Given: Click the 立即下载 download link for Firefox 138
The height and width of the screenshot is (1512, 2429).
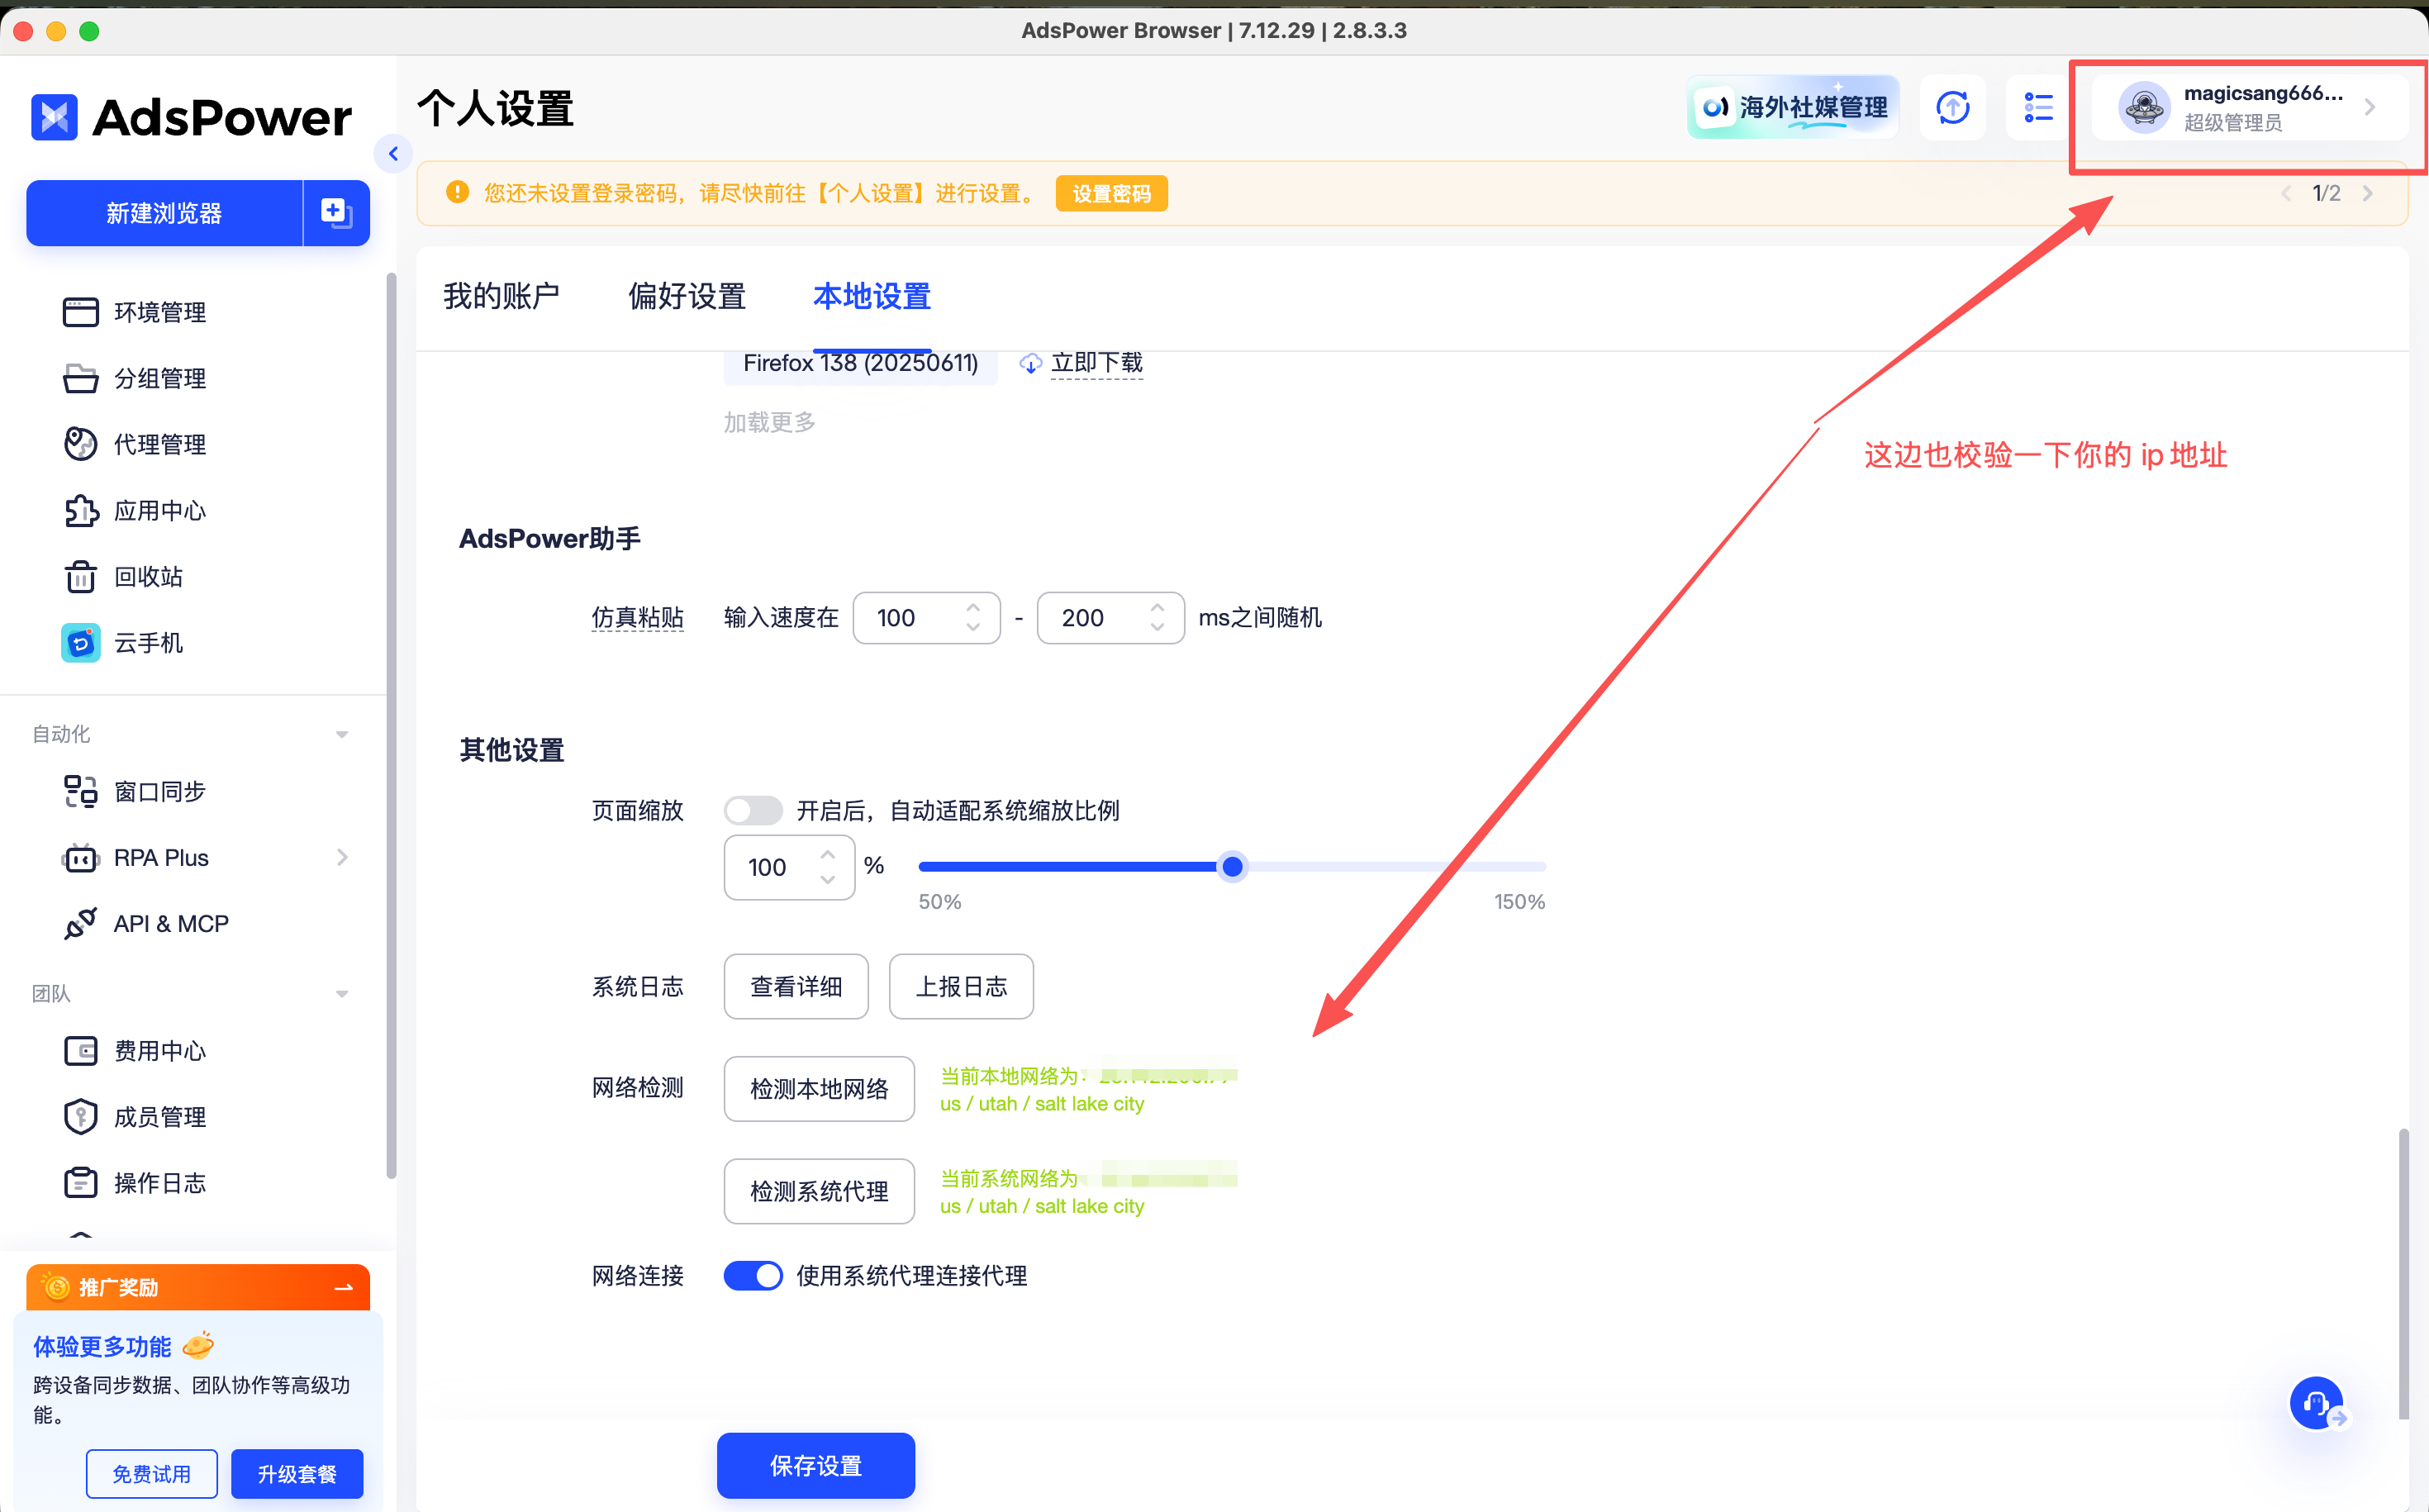Looking at the screenshot, I should point(1096,363).
